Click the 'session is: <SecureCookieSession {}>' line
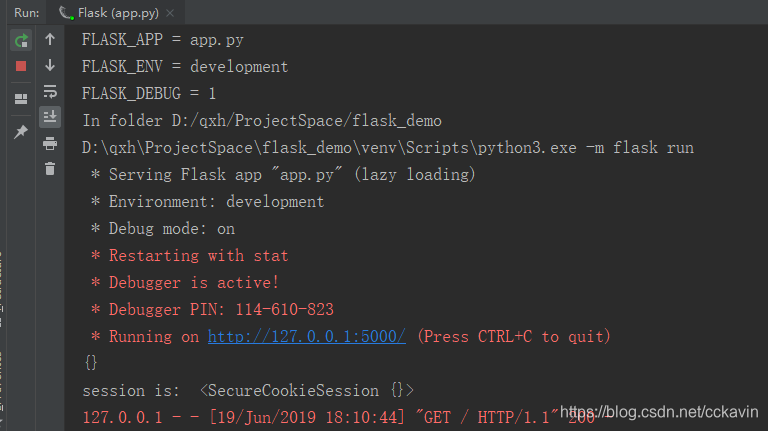This screenshot has width=768, height=431. (x=248, y=390)
